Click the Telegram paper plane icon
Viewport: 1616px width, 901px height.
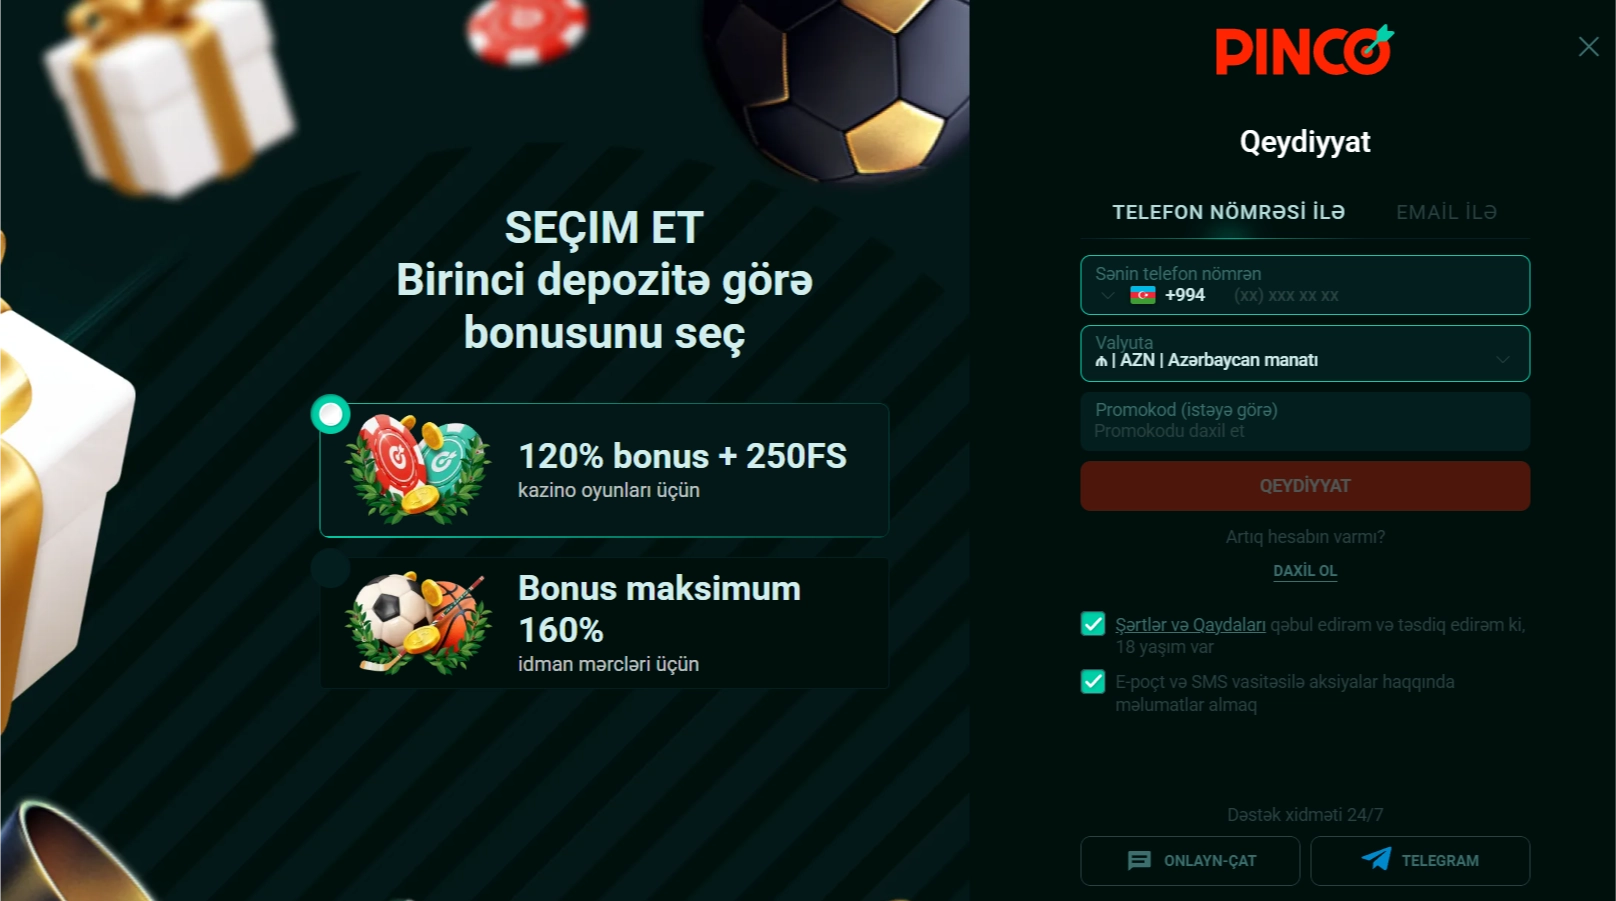point(1376,859)
